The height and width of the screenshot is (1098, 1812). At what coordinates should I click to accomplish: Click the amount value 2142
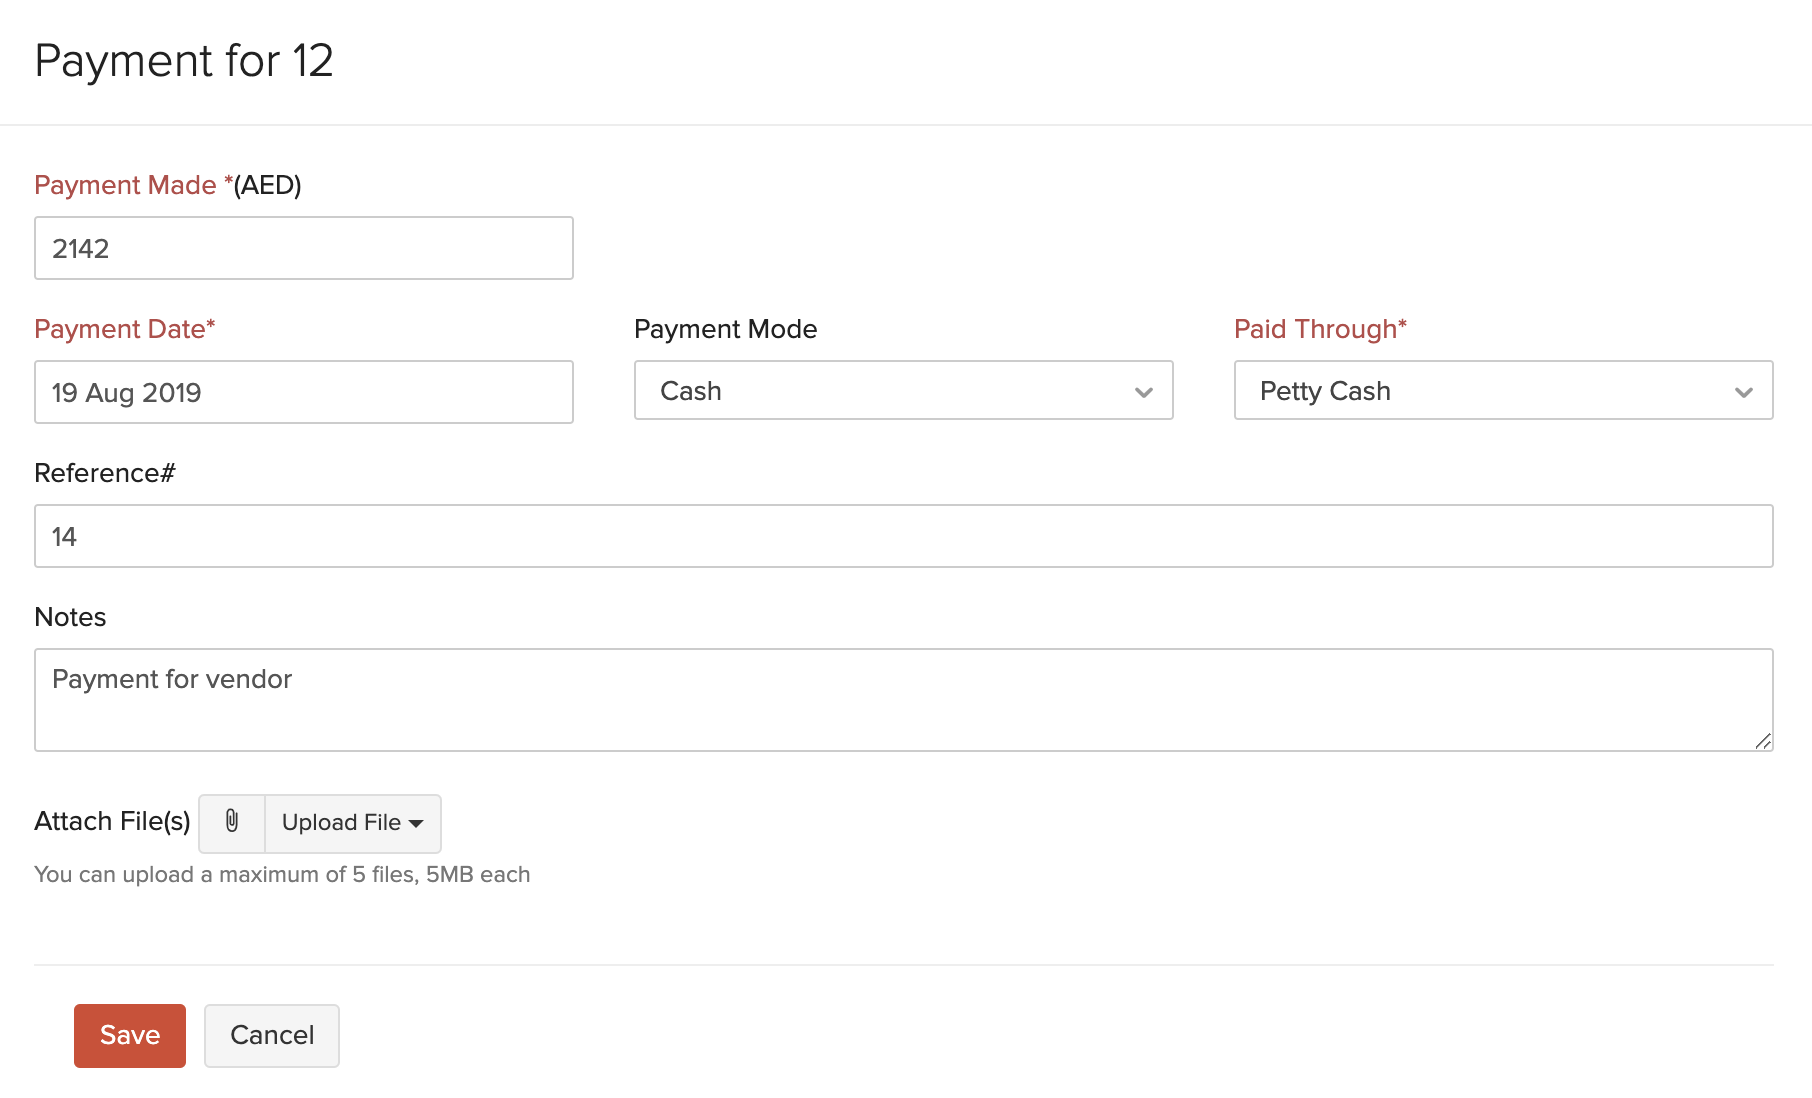pos(81,249)
